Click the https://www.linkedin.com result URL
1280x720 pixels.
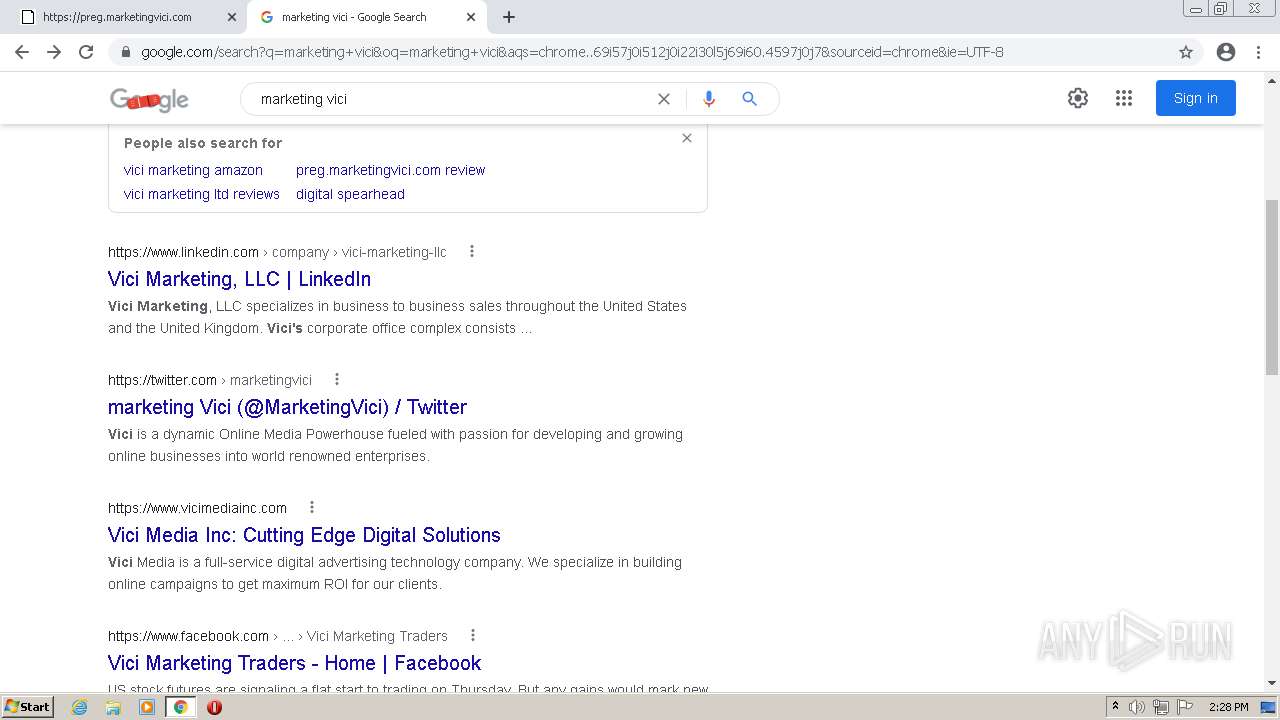tap(183, 252)
